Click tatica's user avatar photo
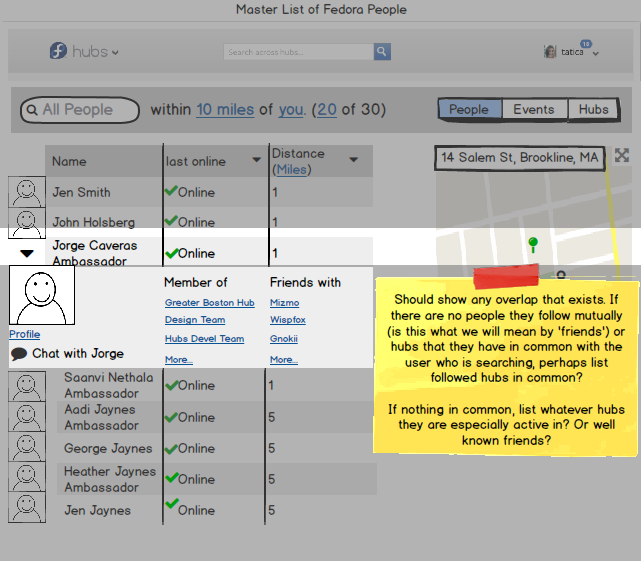The height and width of the screenshot is (561, 641). point(550,52)
